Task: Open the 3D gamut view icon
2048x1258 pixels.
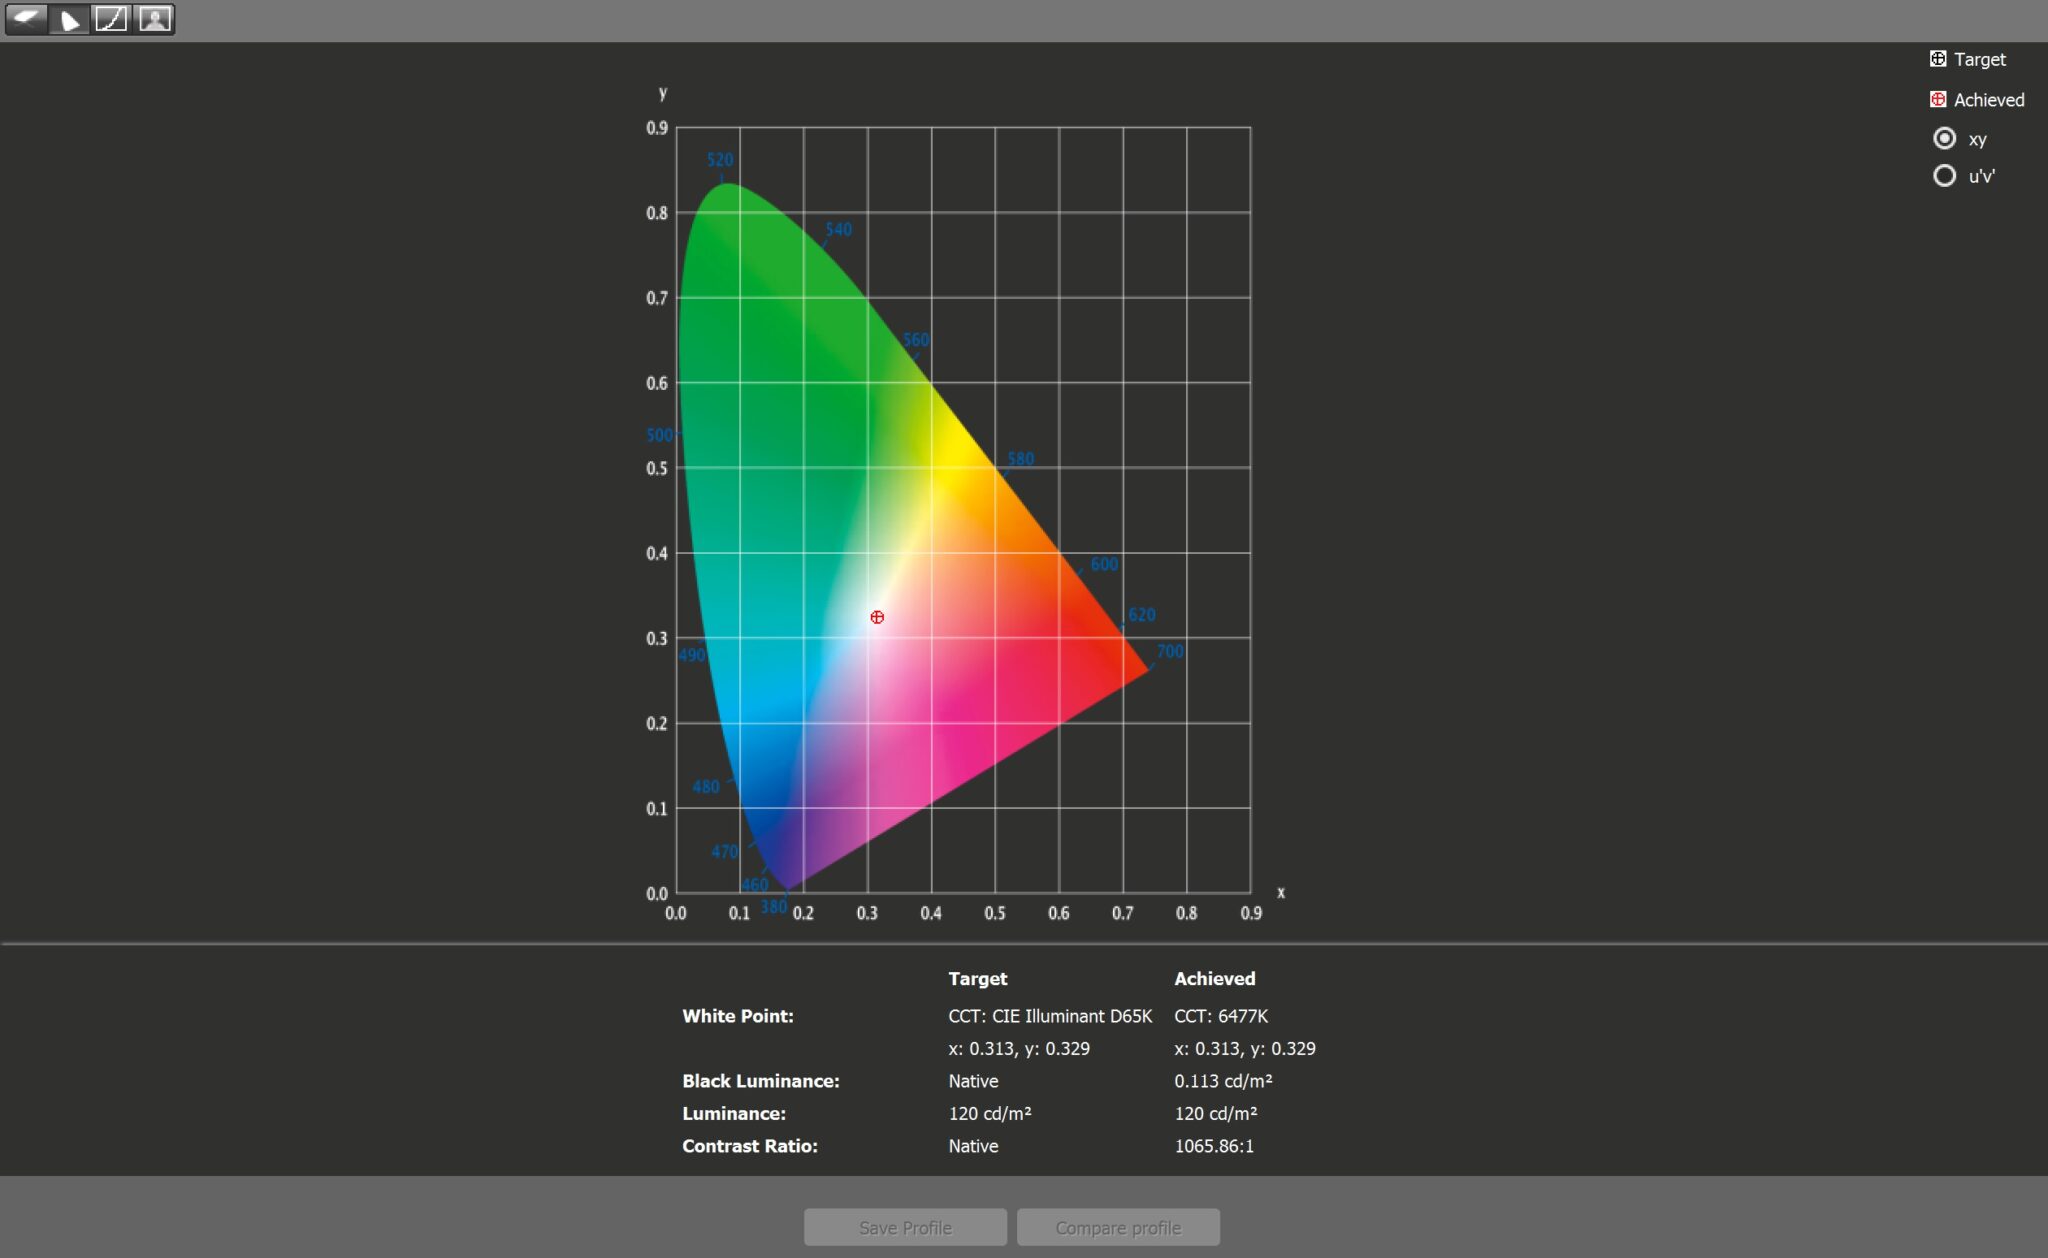Action: point(26,19)
